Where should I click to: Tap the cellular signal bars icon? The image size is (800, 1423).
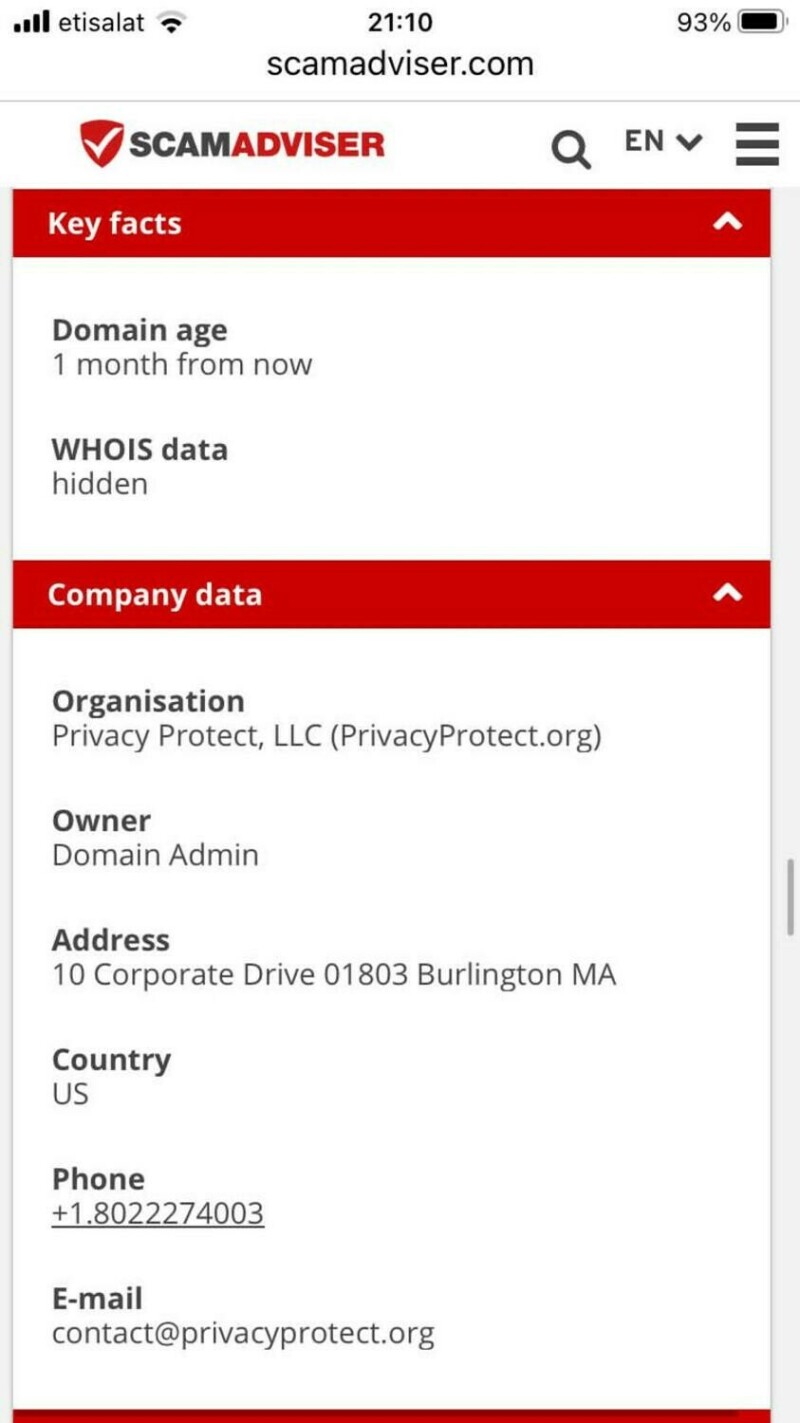point(31,23)
